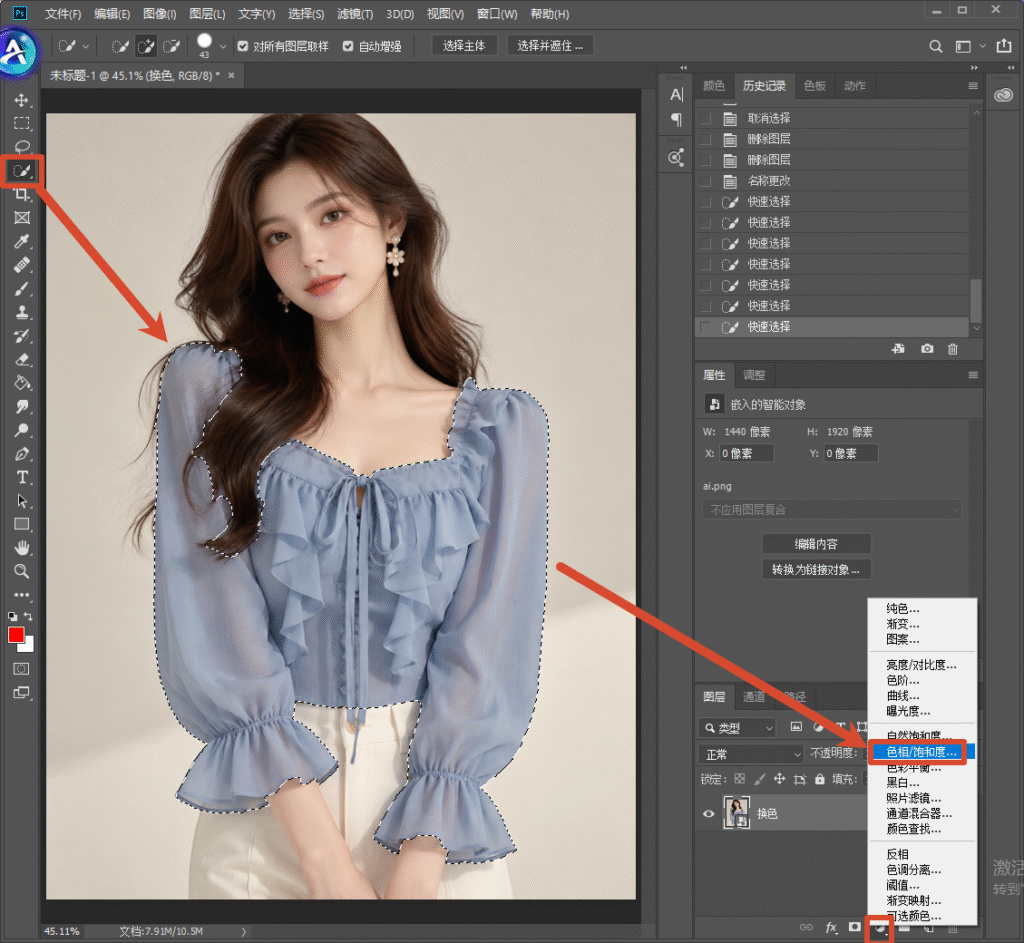Open blend mode 正常 dropdown
Screen dimensions: 1024x943
(751, 754)
